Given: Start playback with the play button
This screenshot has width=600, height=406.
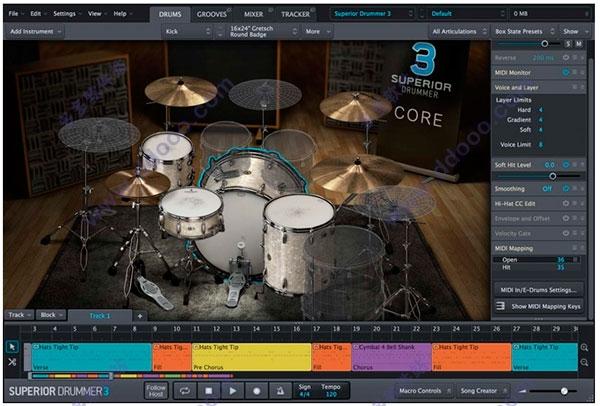Looking at the screenshot, I should (x=232, y=391).
